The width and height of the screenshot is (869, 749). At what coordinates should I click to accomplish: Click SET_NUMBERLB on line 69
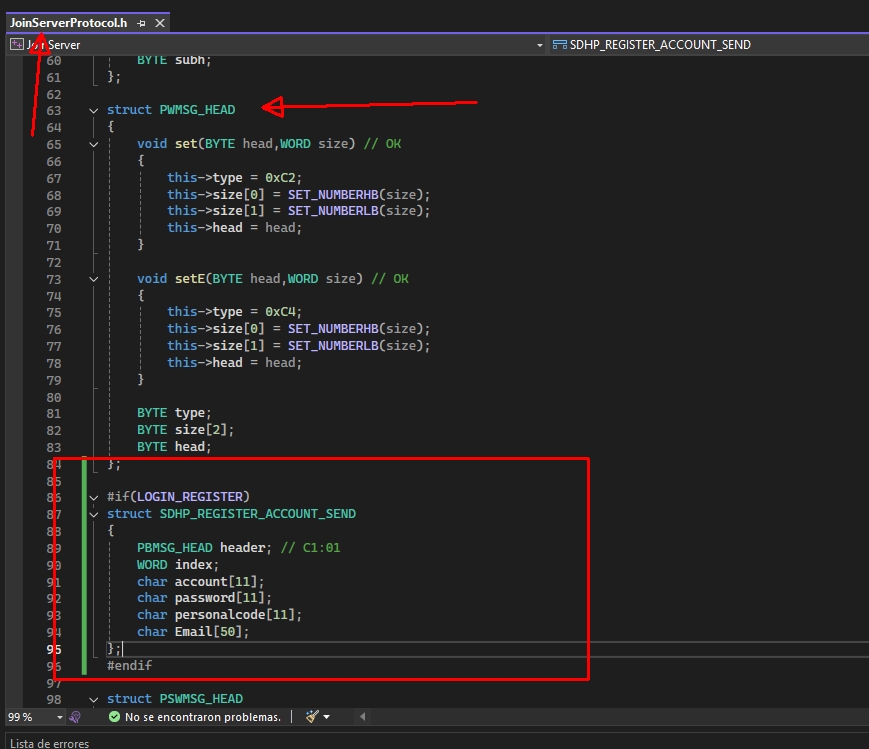[333, 211]
